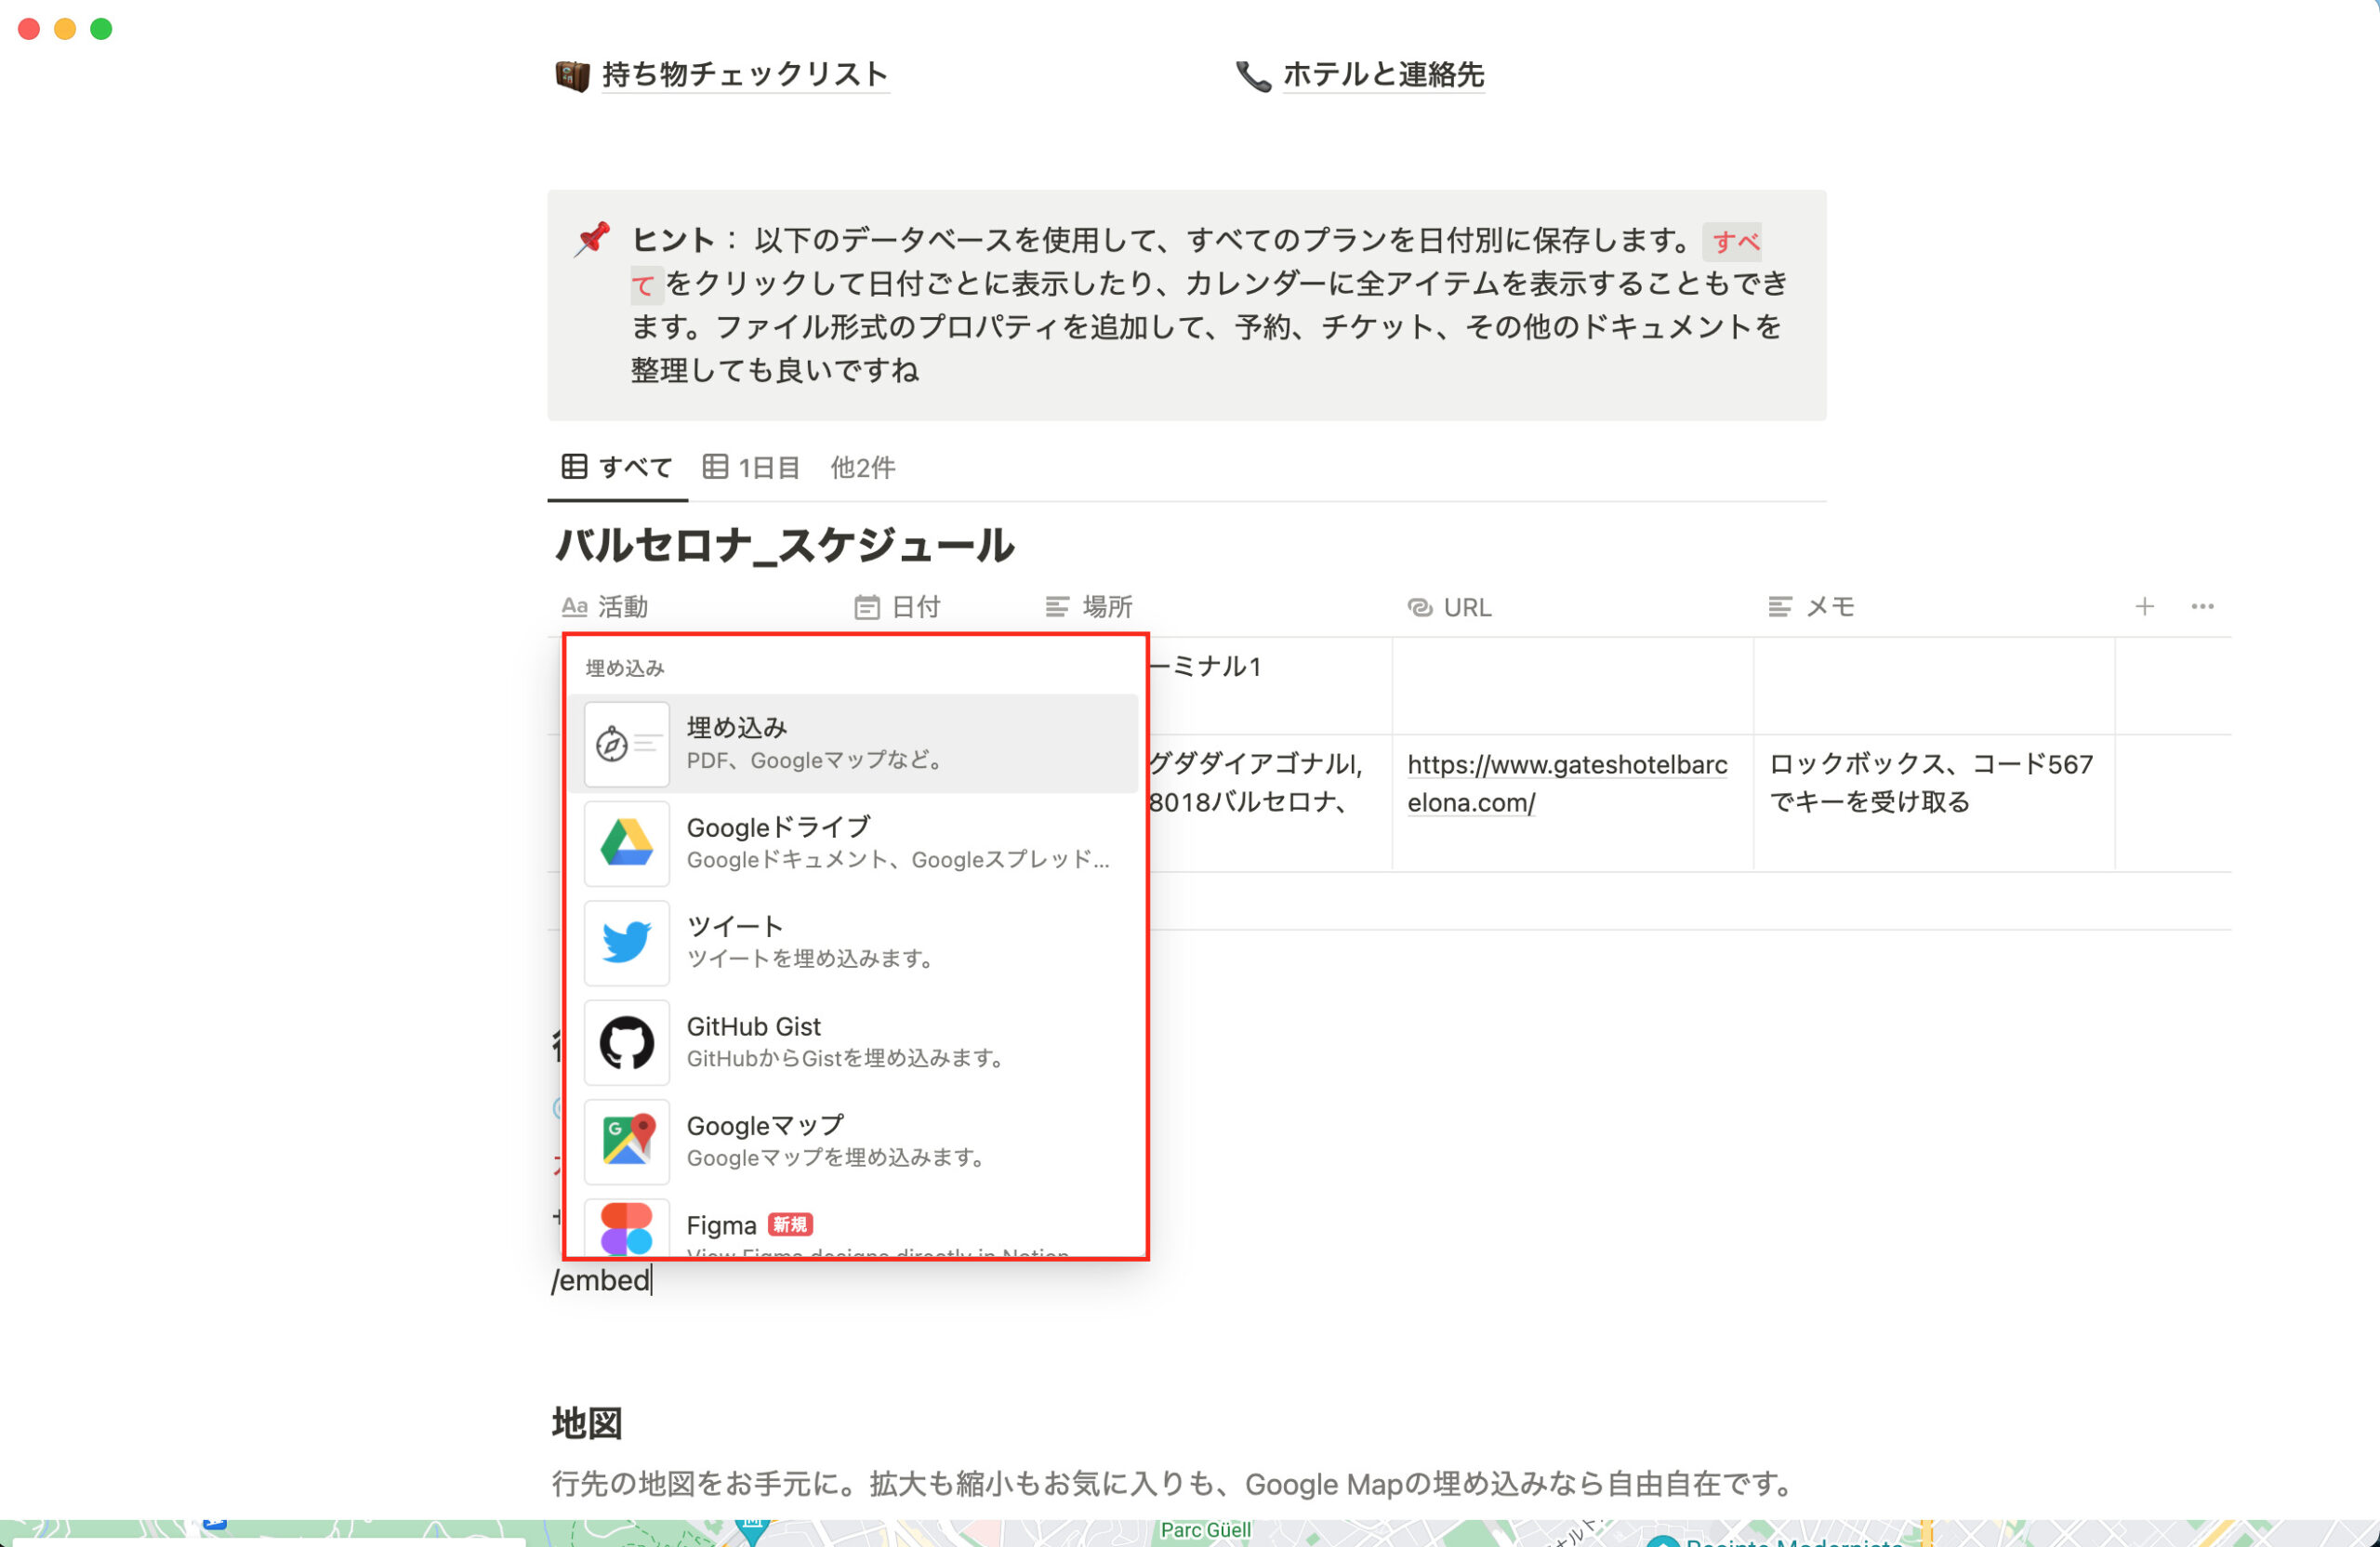Switch to the すべて table view tab
The image size is (2380, 1547).
pos(617,467)
